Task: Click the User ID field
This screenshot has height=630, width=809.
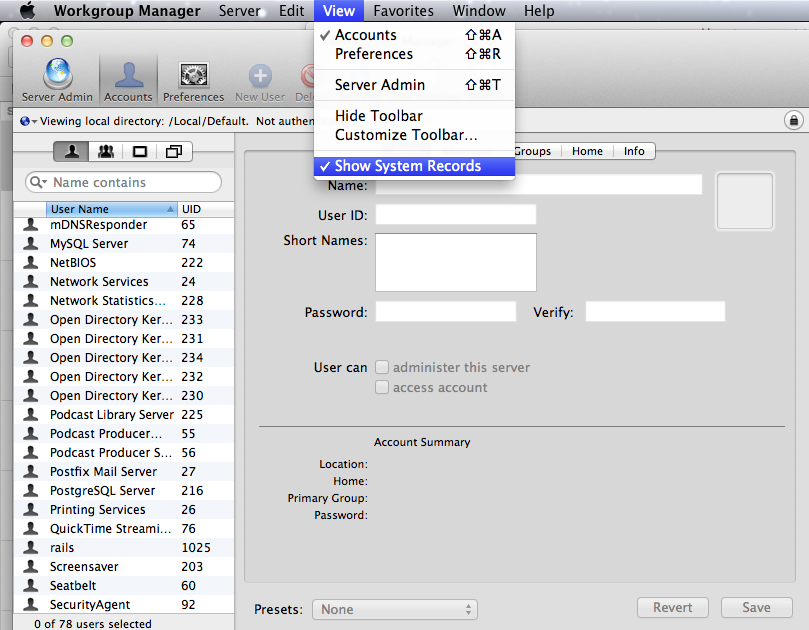Action: pyautogui.click(x=456, y=214)
